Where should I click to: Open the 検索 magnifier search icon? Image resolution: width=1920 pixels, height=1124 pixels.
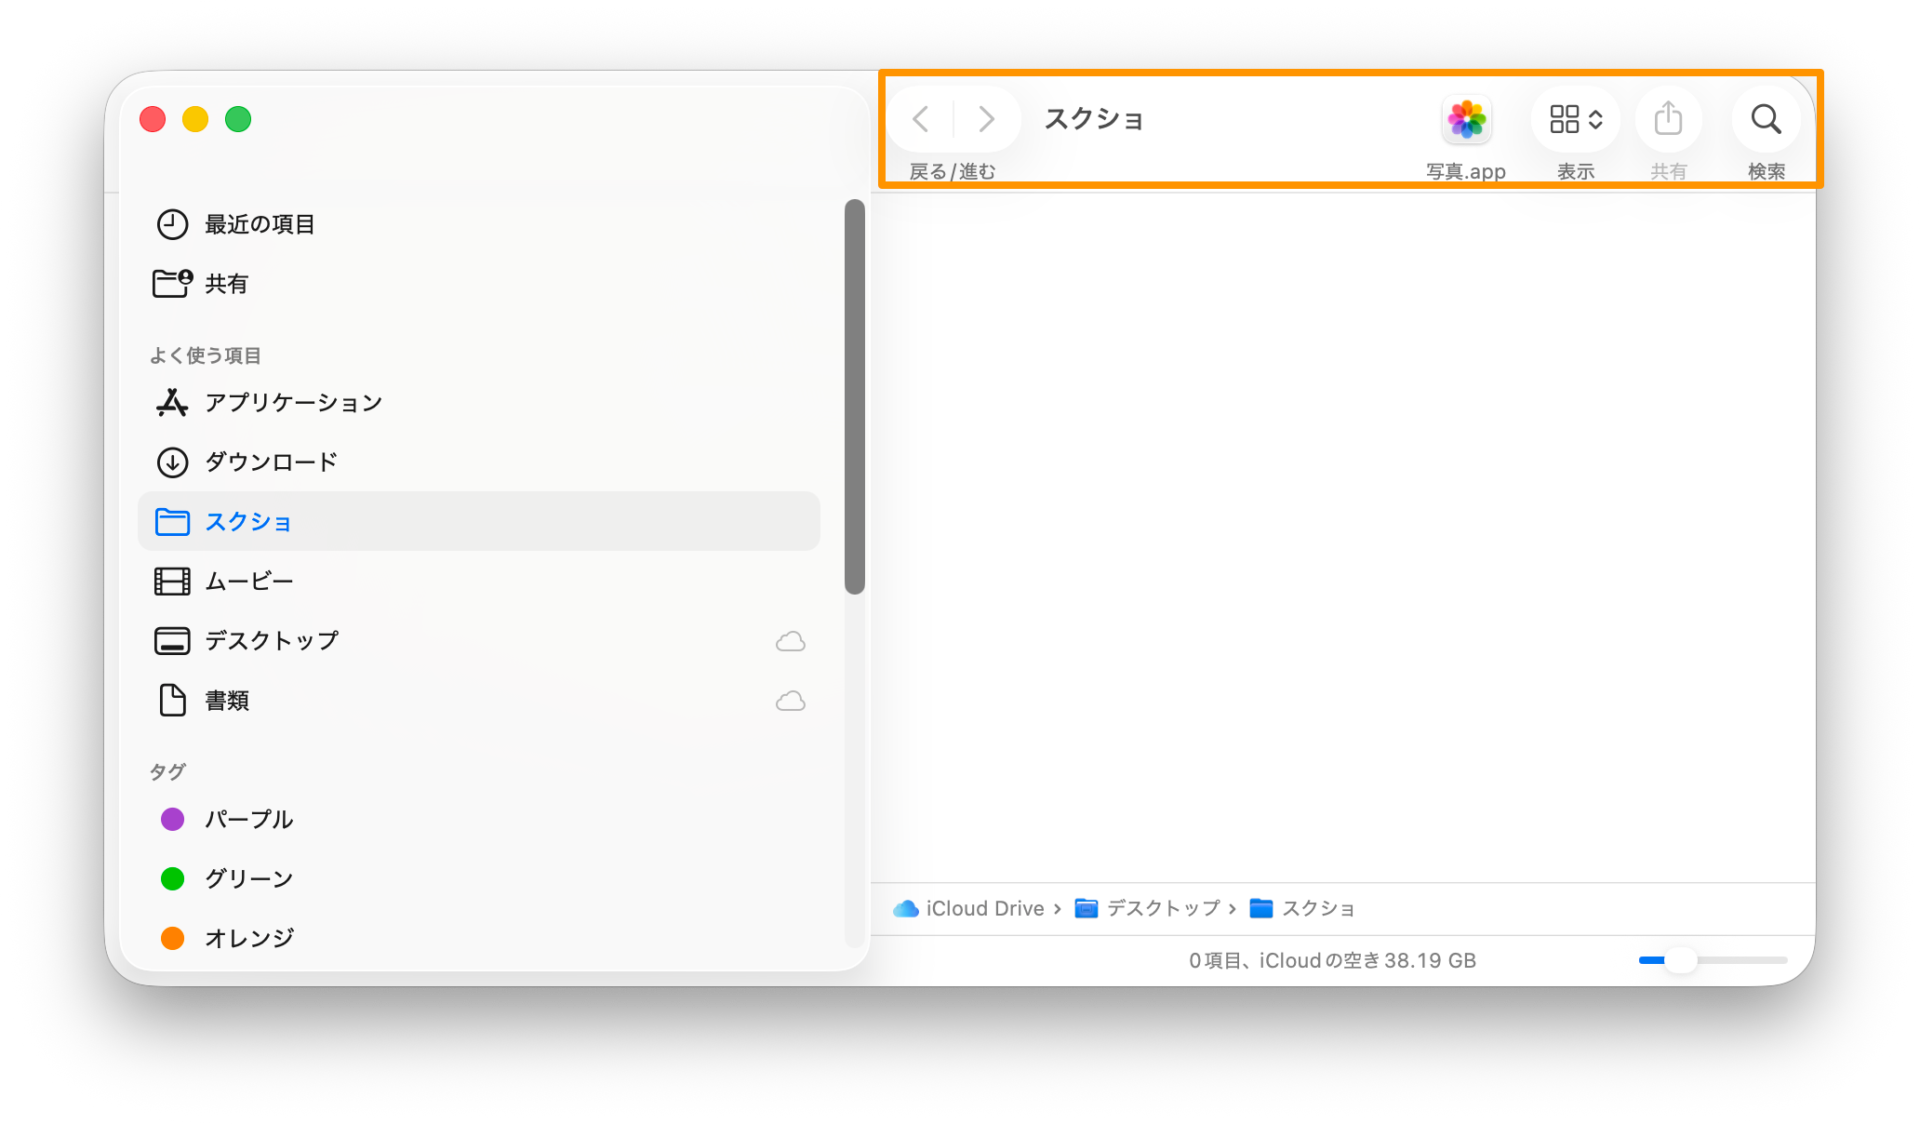click(1766, 119)
